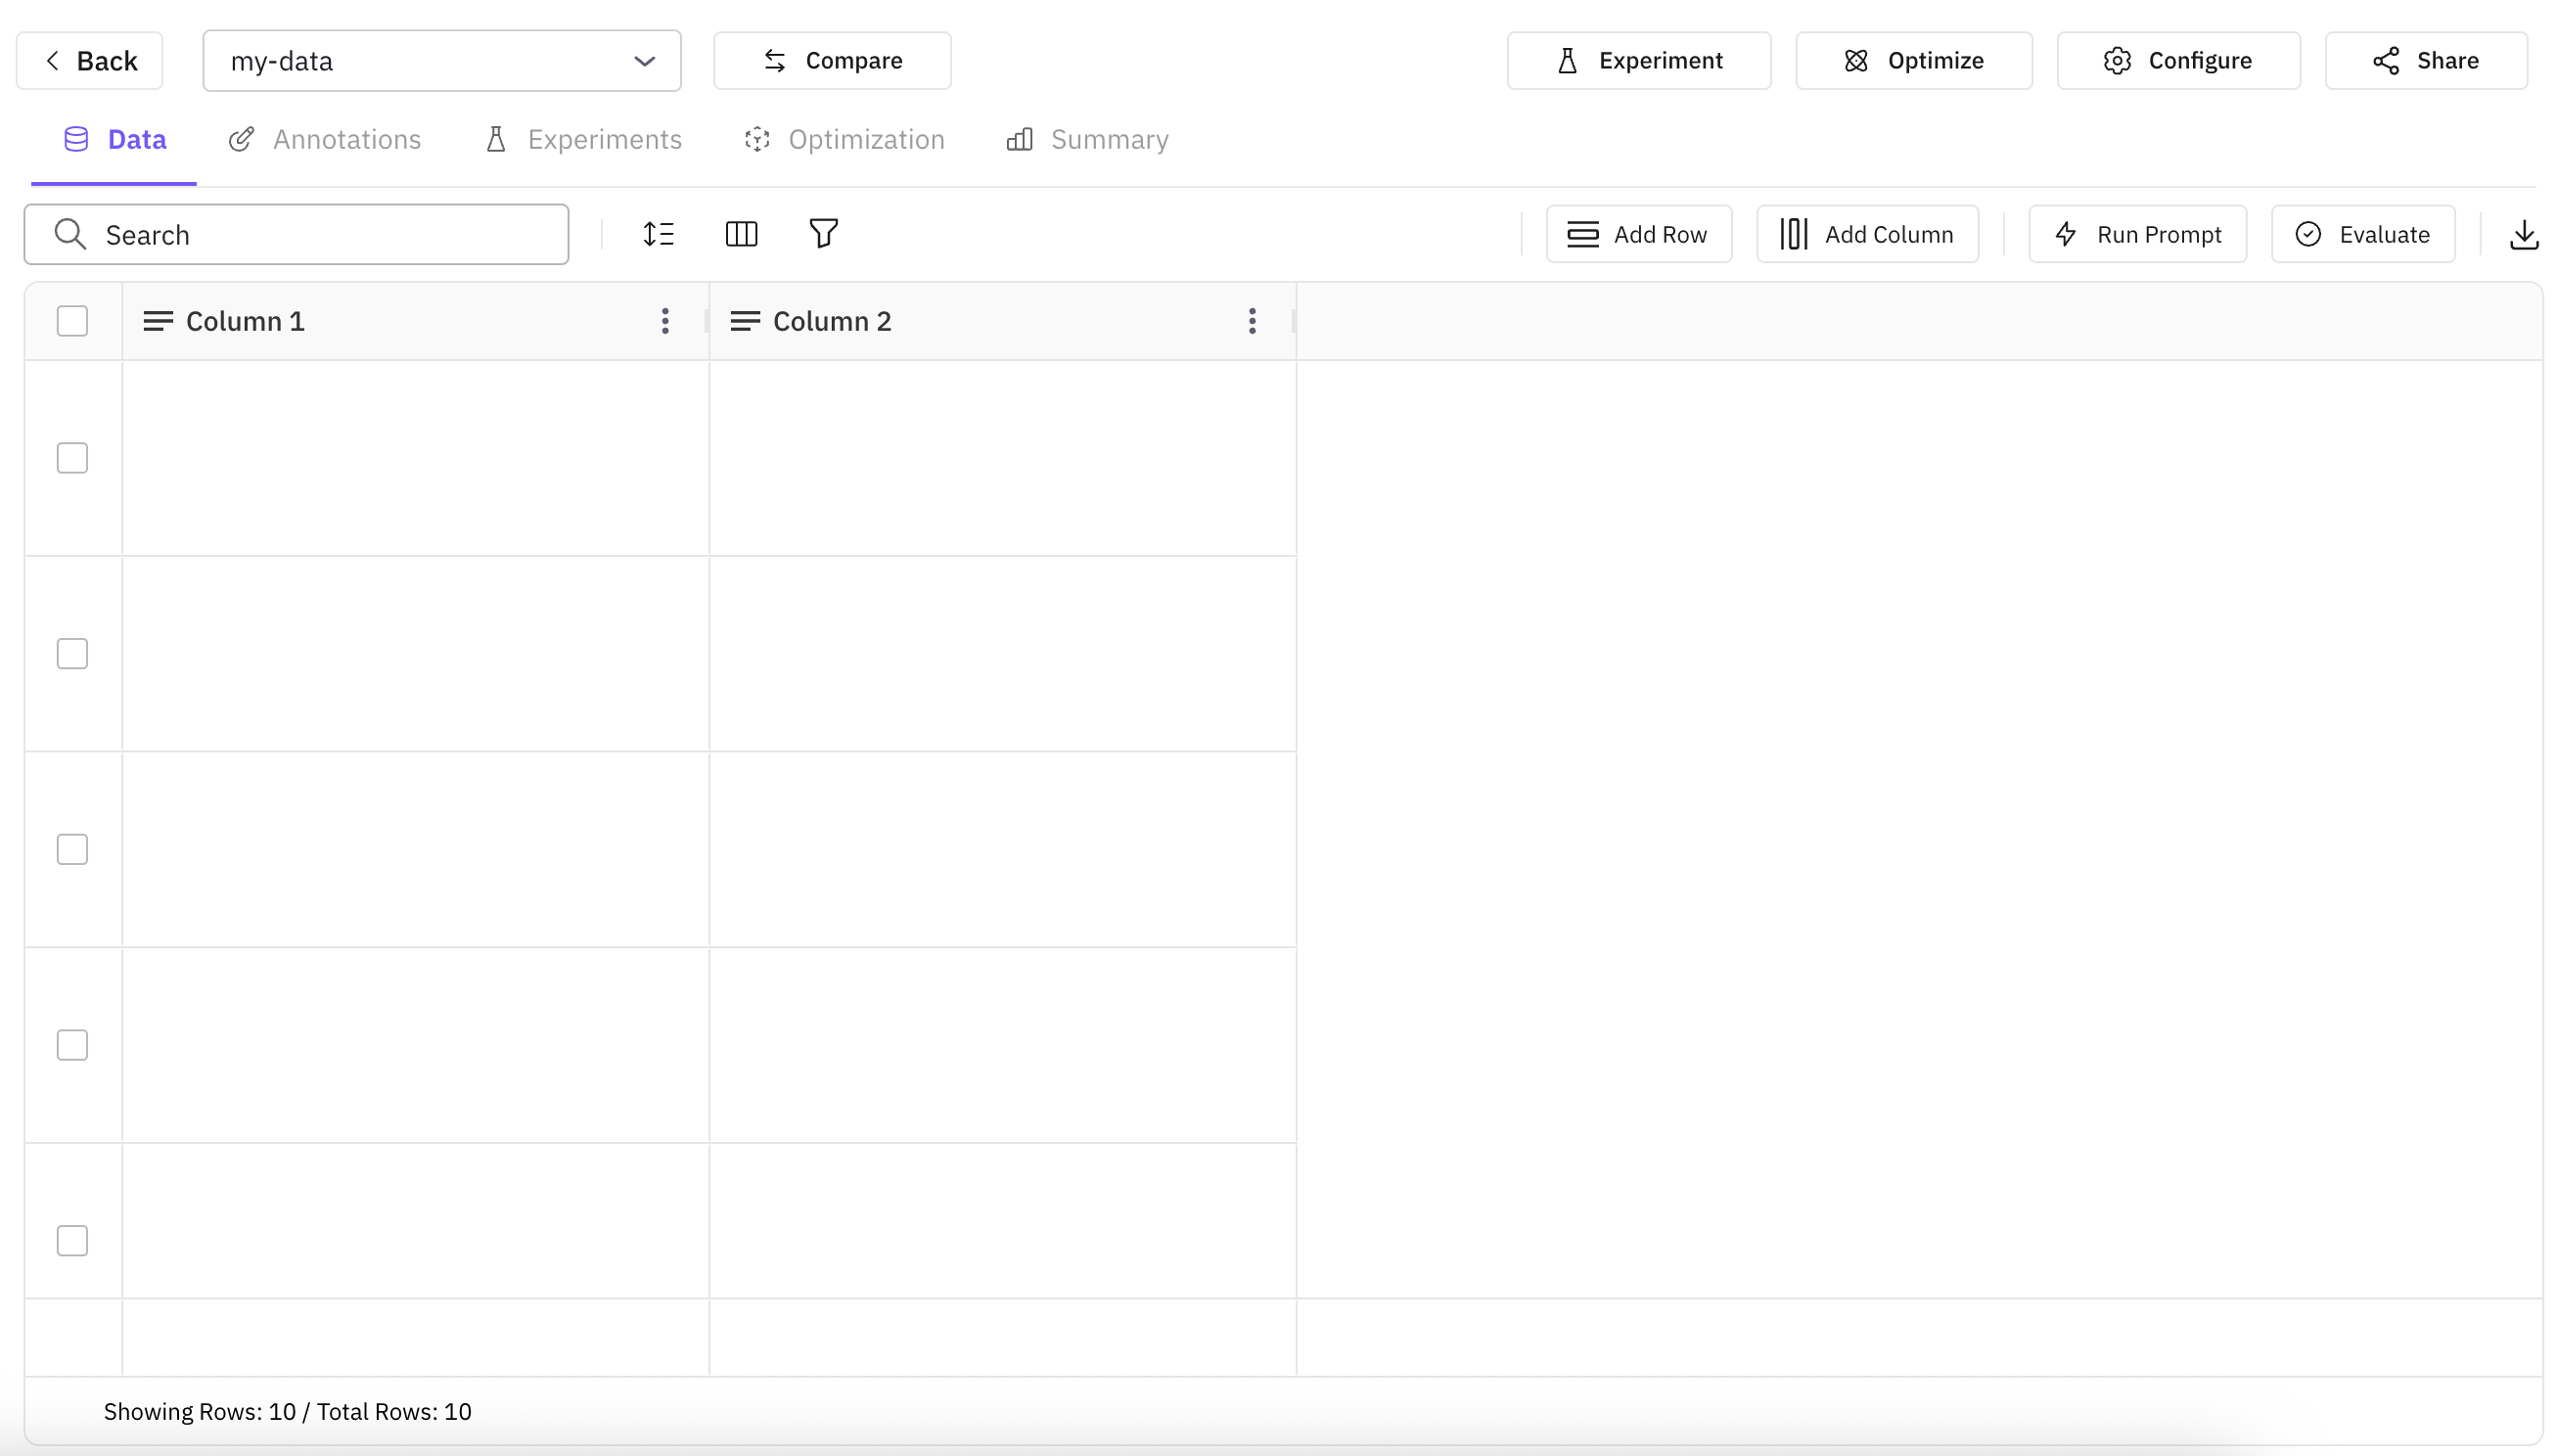Click the Add Row button
This screenshot has width=2556, height=1456.
(1638, 233)
